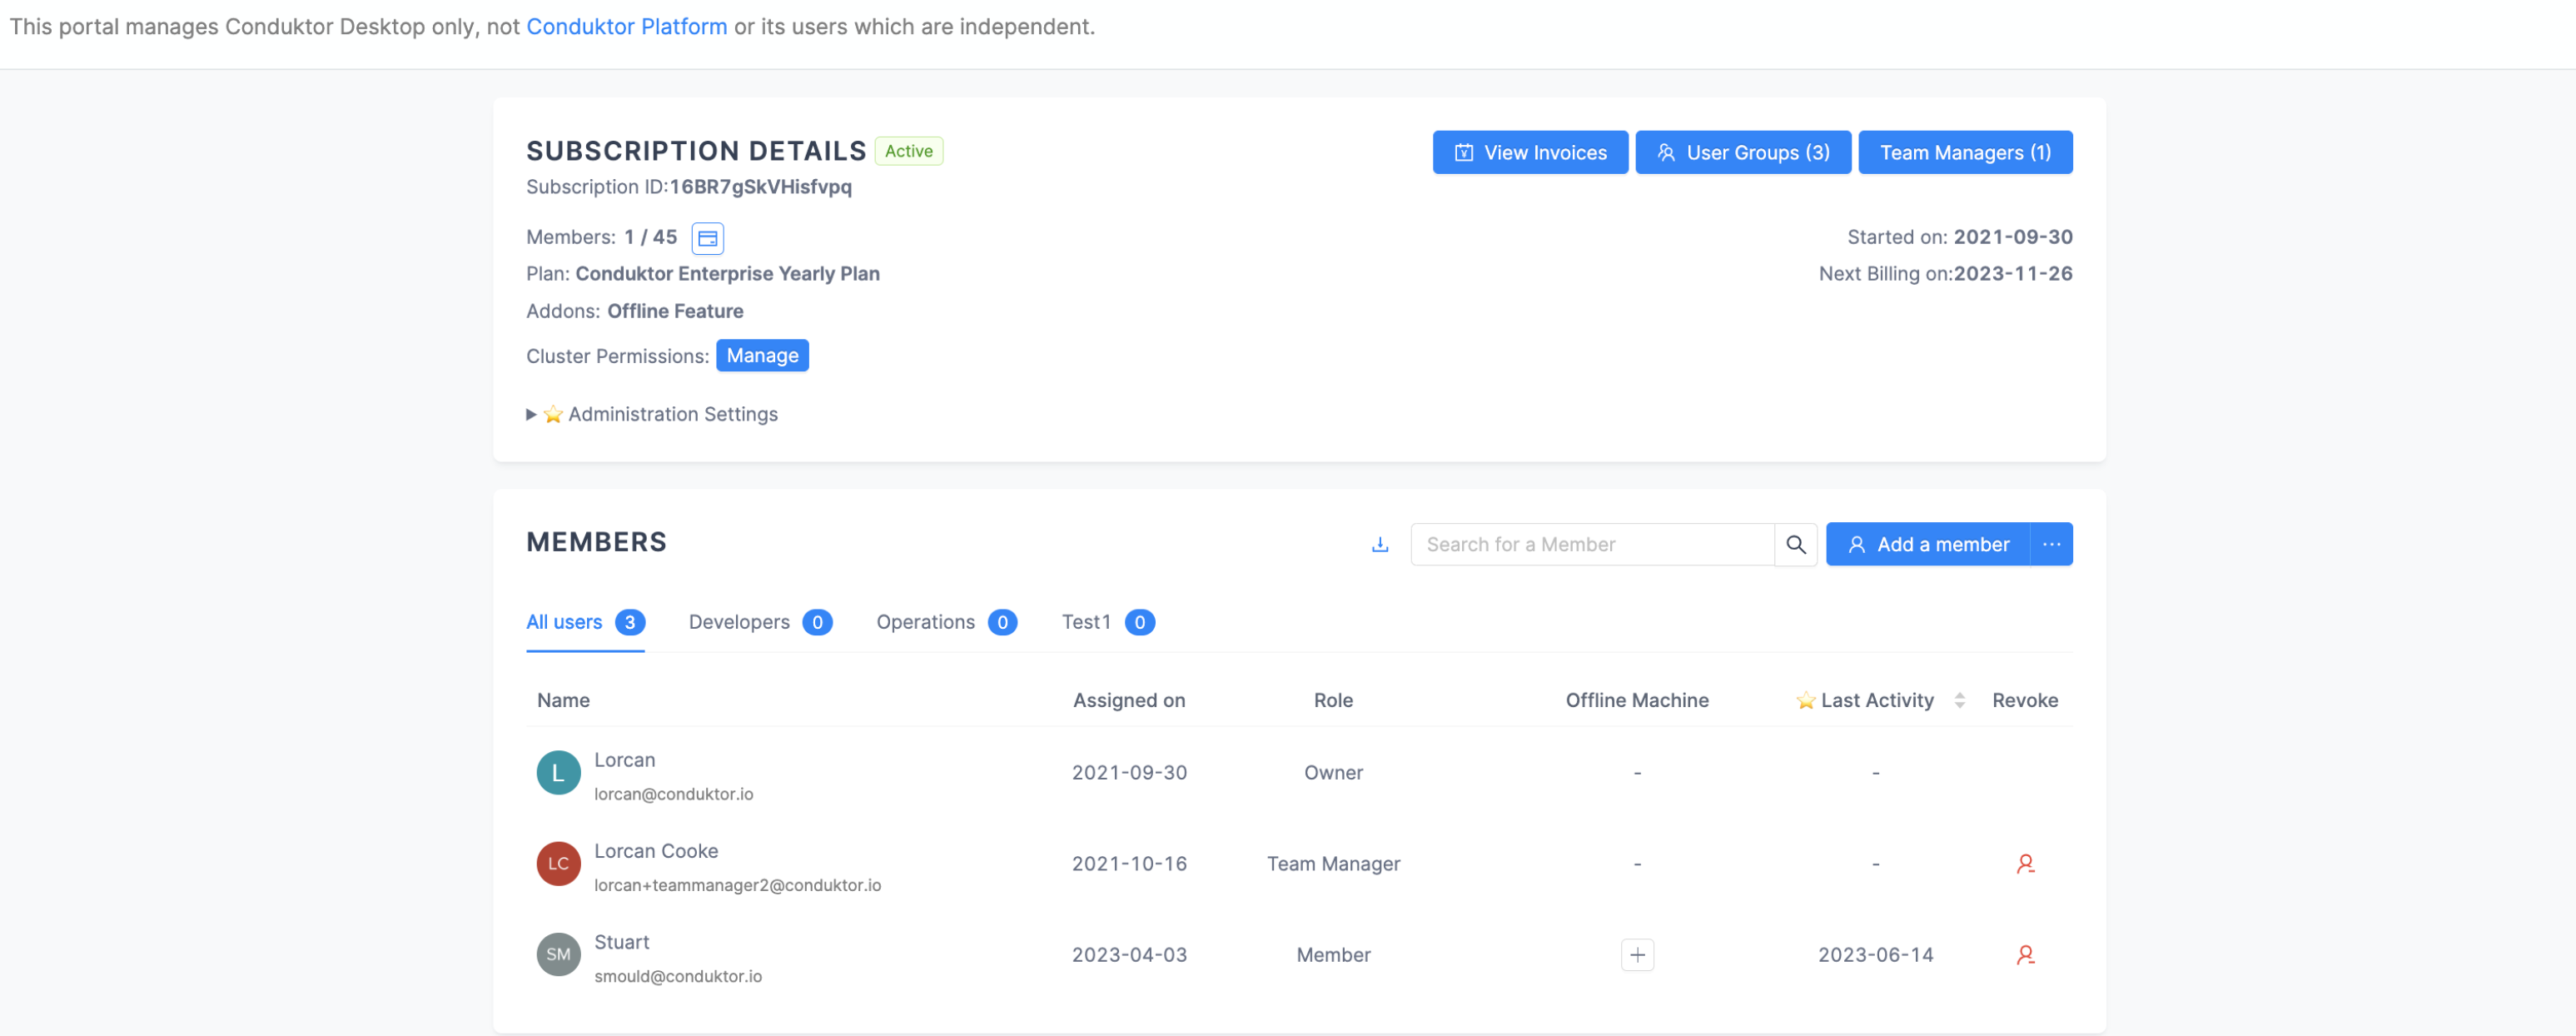The height and width of the screenshot is (1036, 2576).
Task: Manage cluster permissions button
Action: (x=762, y=355)
